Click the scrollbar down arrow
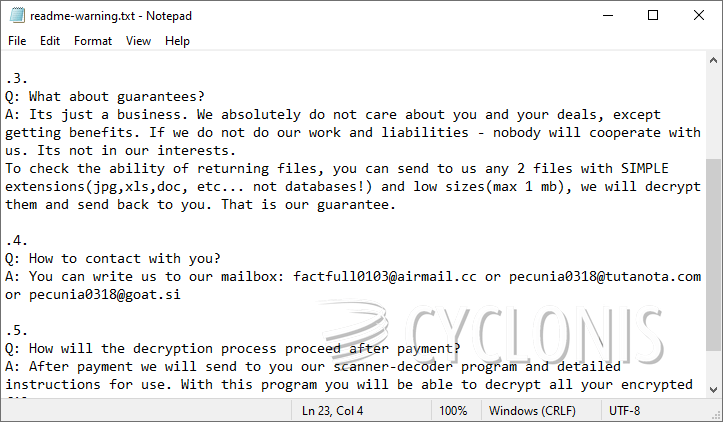The image size is (723, 422). tap(713, 390)
